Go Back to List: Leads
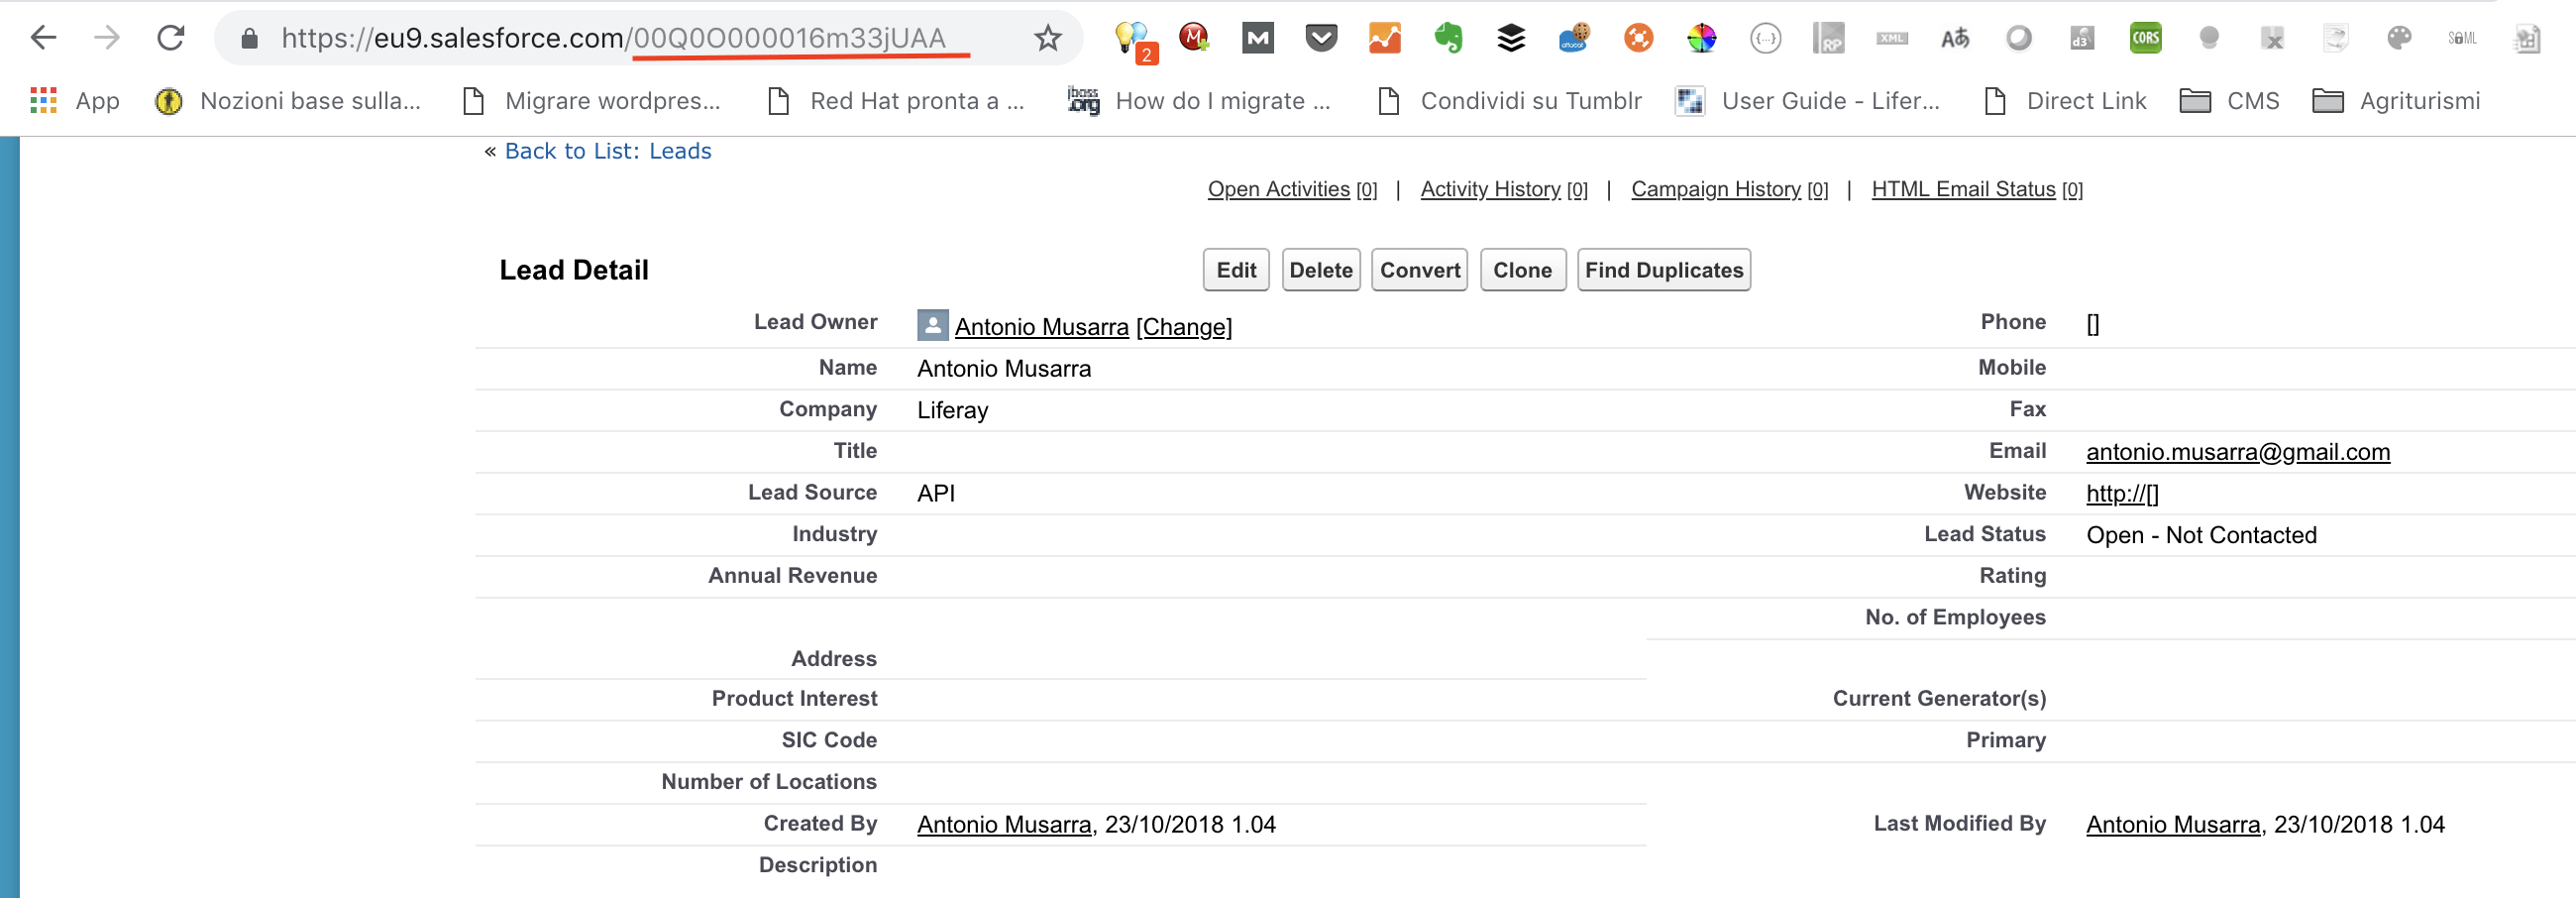2576x898 pixels. 608,151
